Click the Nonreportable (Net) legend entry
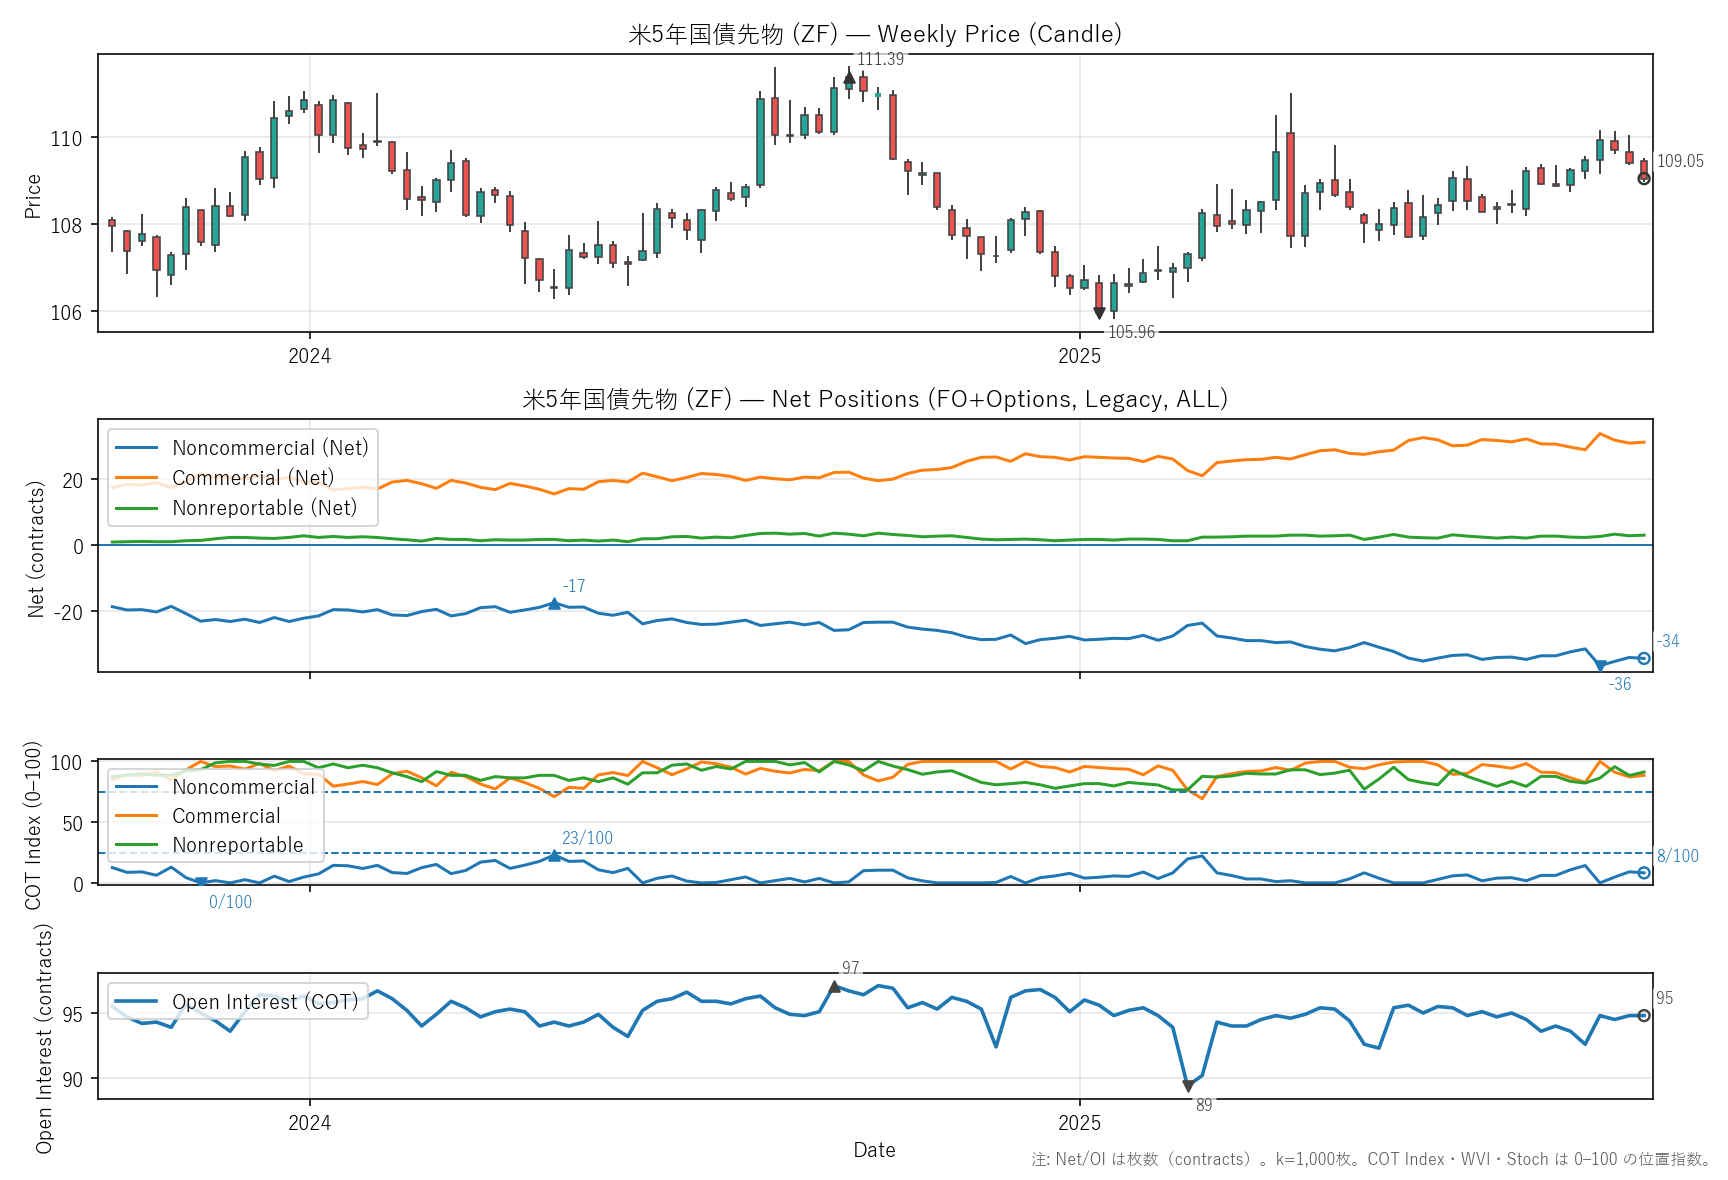The height and width of the screenshot is (1180, 1728). pyautogui.click(x=264, y=508)
